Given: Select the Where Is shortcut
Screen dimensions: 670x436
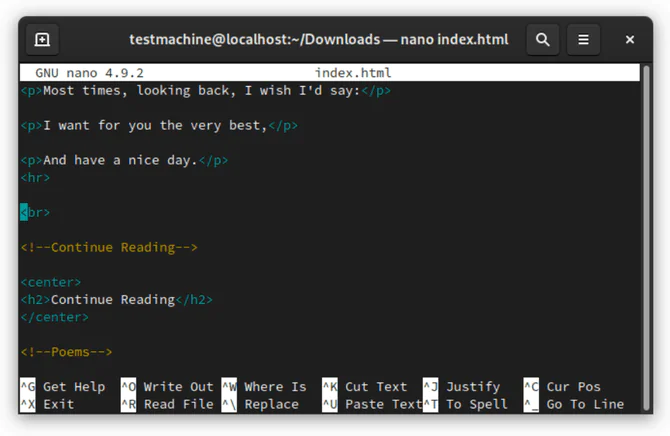Looking at the screenshot, I should click(x=275, y=387).
